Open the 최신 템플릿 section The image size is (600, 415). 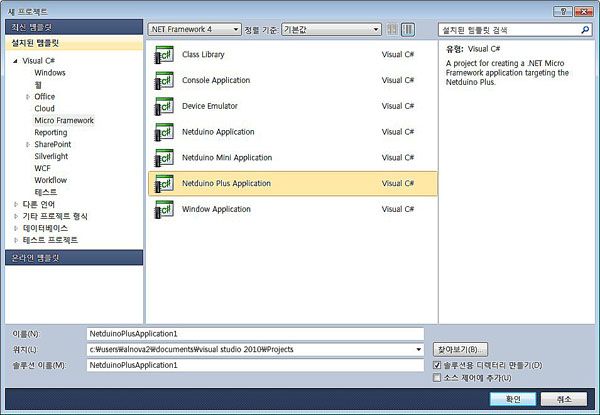[x=74, y=27]
